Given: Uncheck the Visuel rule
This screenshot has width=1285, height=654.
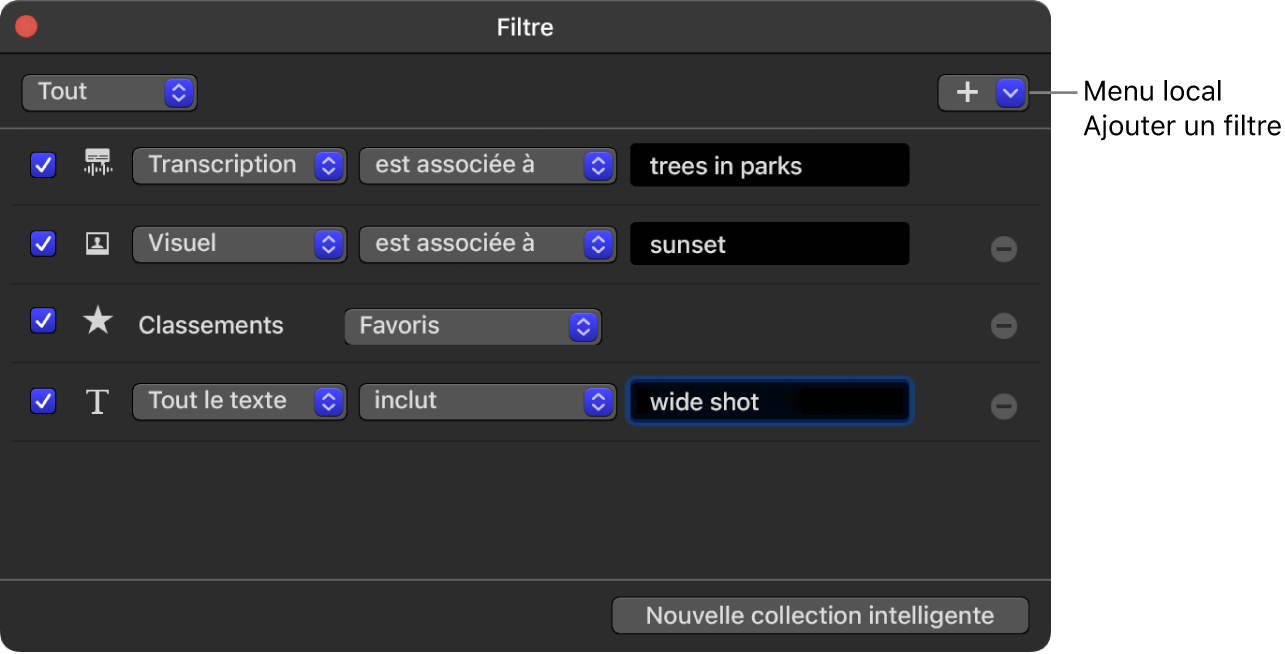Looking at the screenshot, I should pos(43,243).
